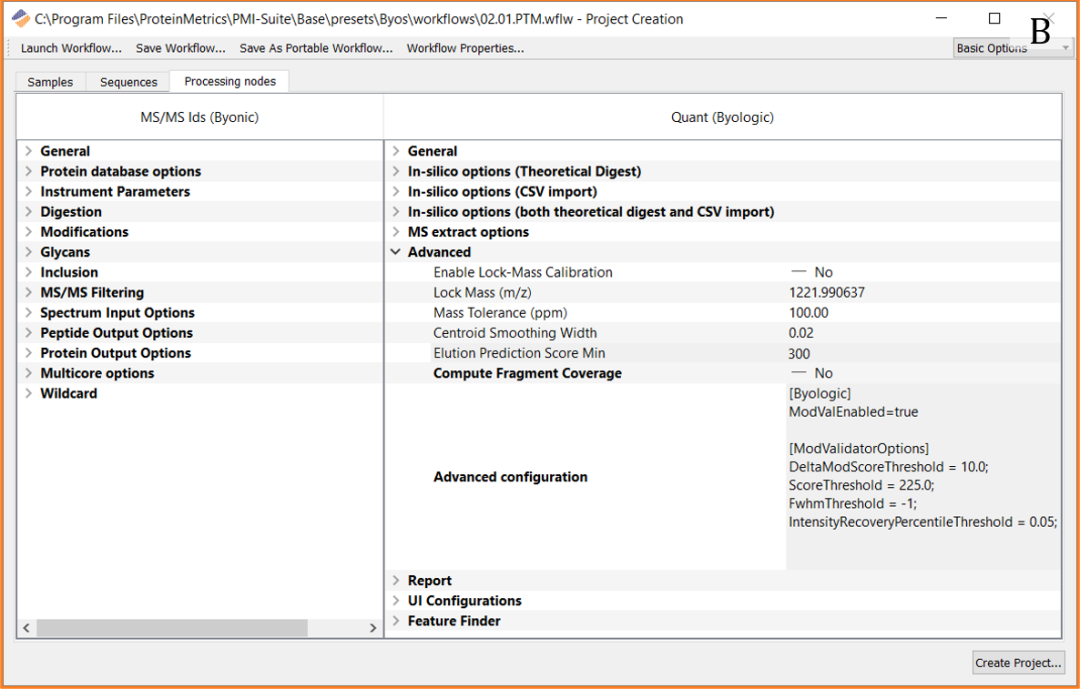Image resolution: width=1080 pixels, height=689 pixels.
Task: Click the Create Project button
Action: click(1018, 662)
